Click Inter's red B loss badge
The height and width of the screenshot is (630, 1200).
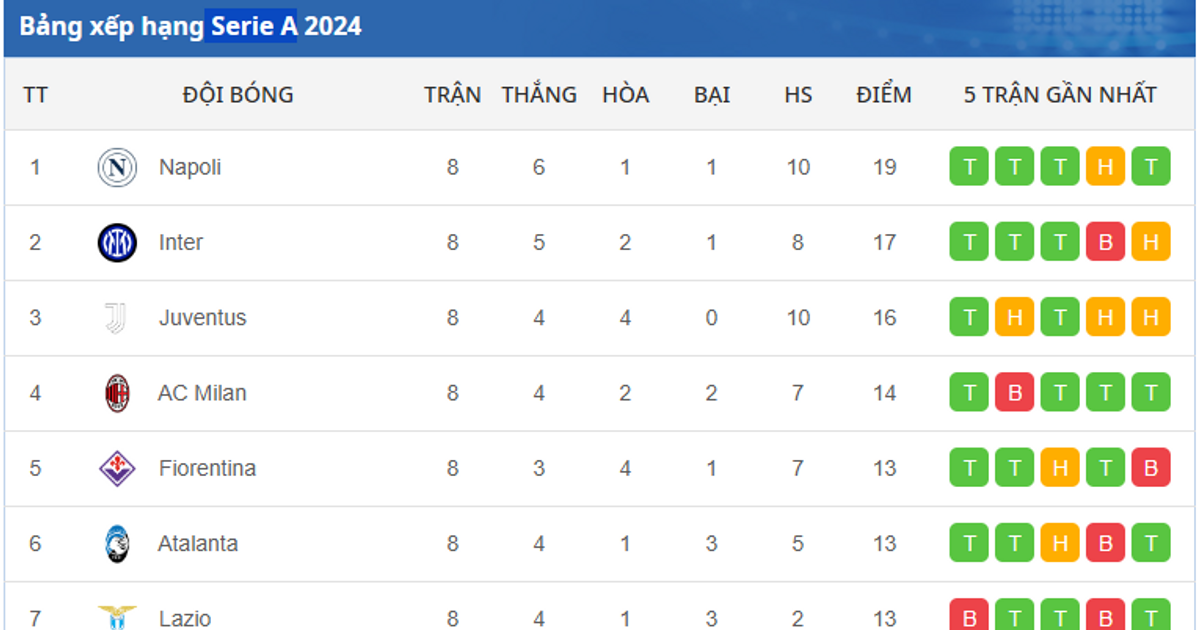point(1105,243)
